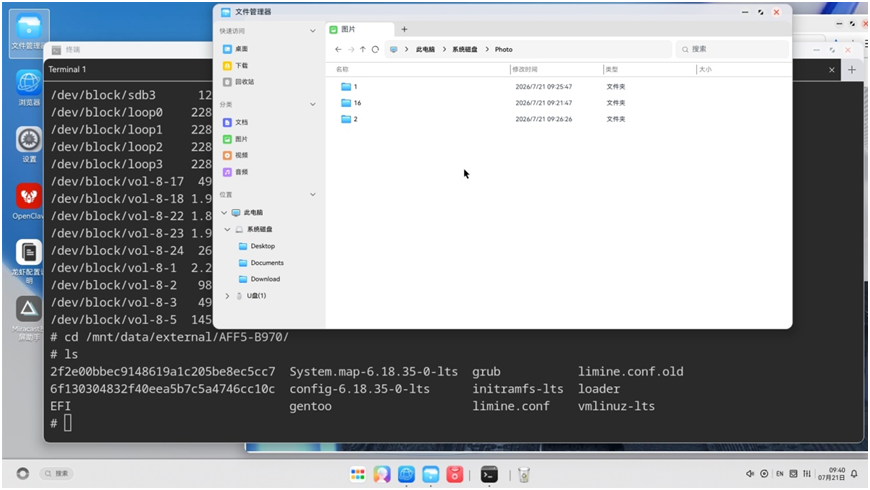This screenshot has width=870, height=490.
Task: Go forward in file manager navigation
Action: coord(351,49)
